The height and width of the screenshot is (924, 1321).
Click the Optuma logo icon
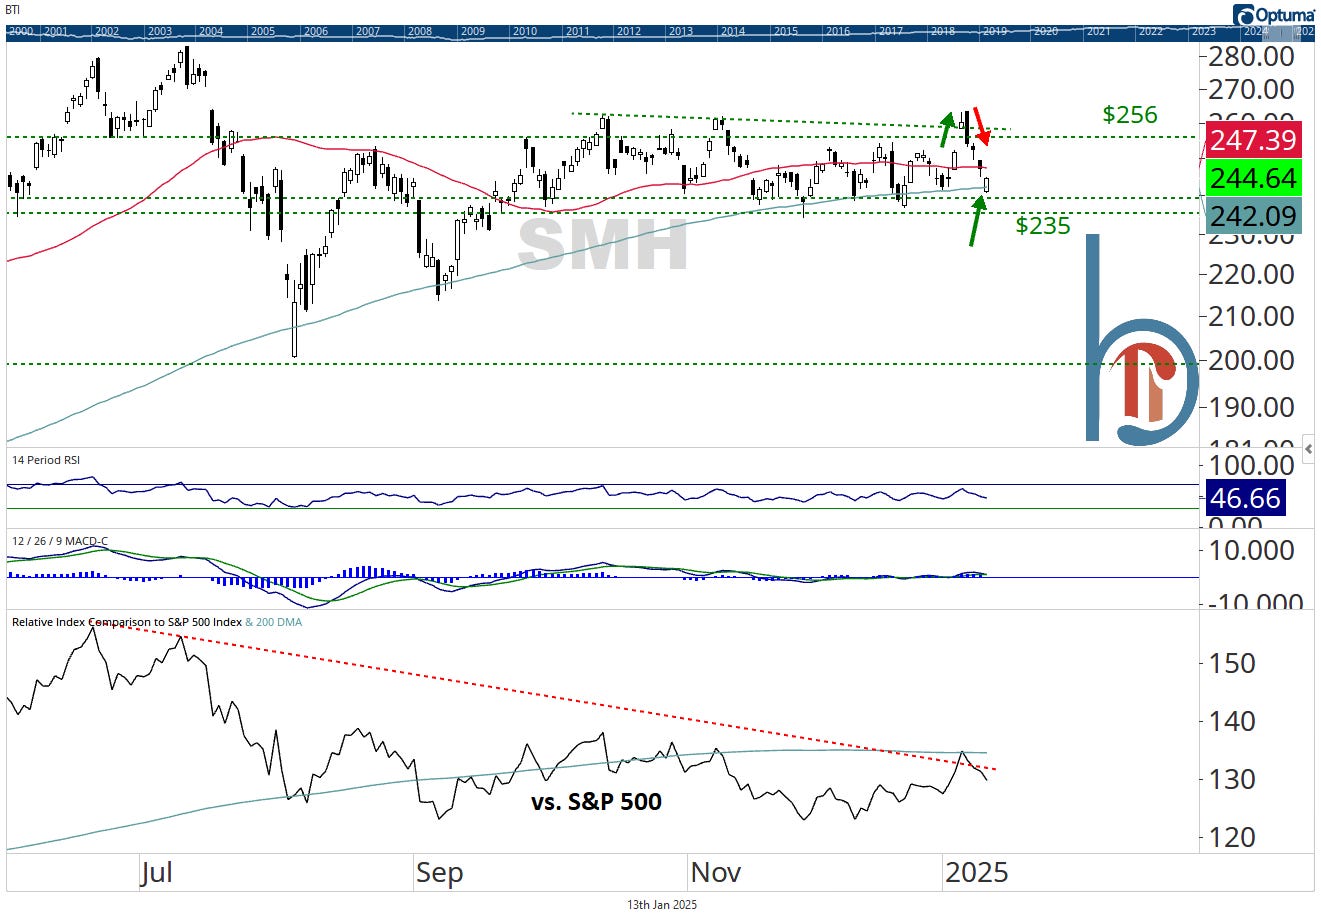pyautogui.click(x=1244, y=16)
